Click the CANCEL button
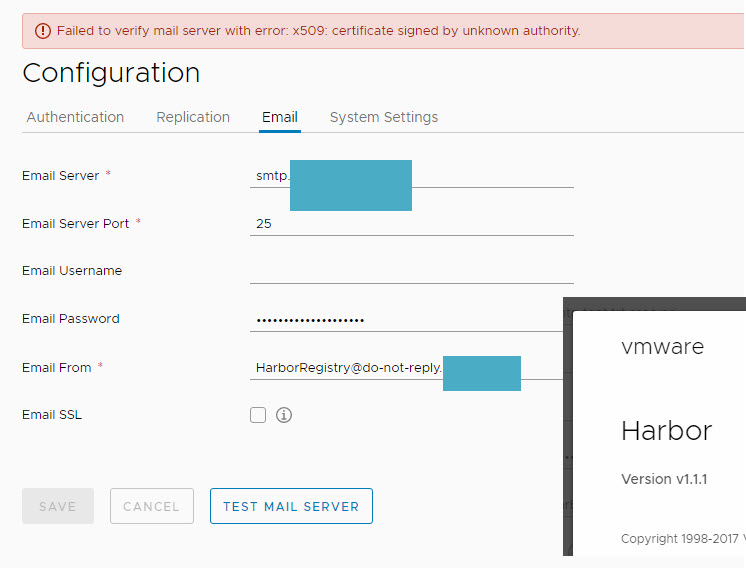 pos(152,506)
